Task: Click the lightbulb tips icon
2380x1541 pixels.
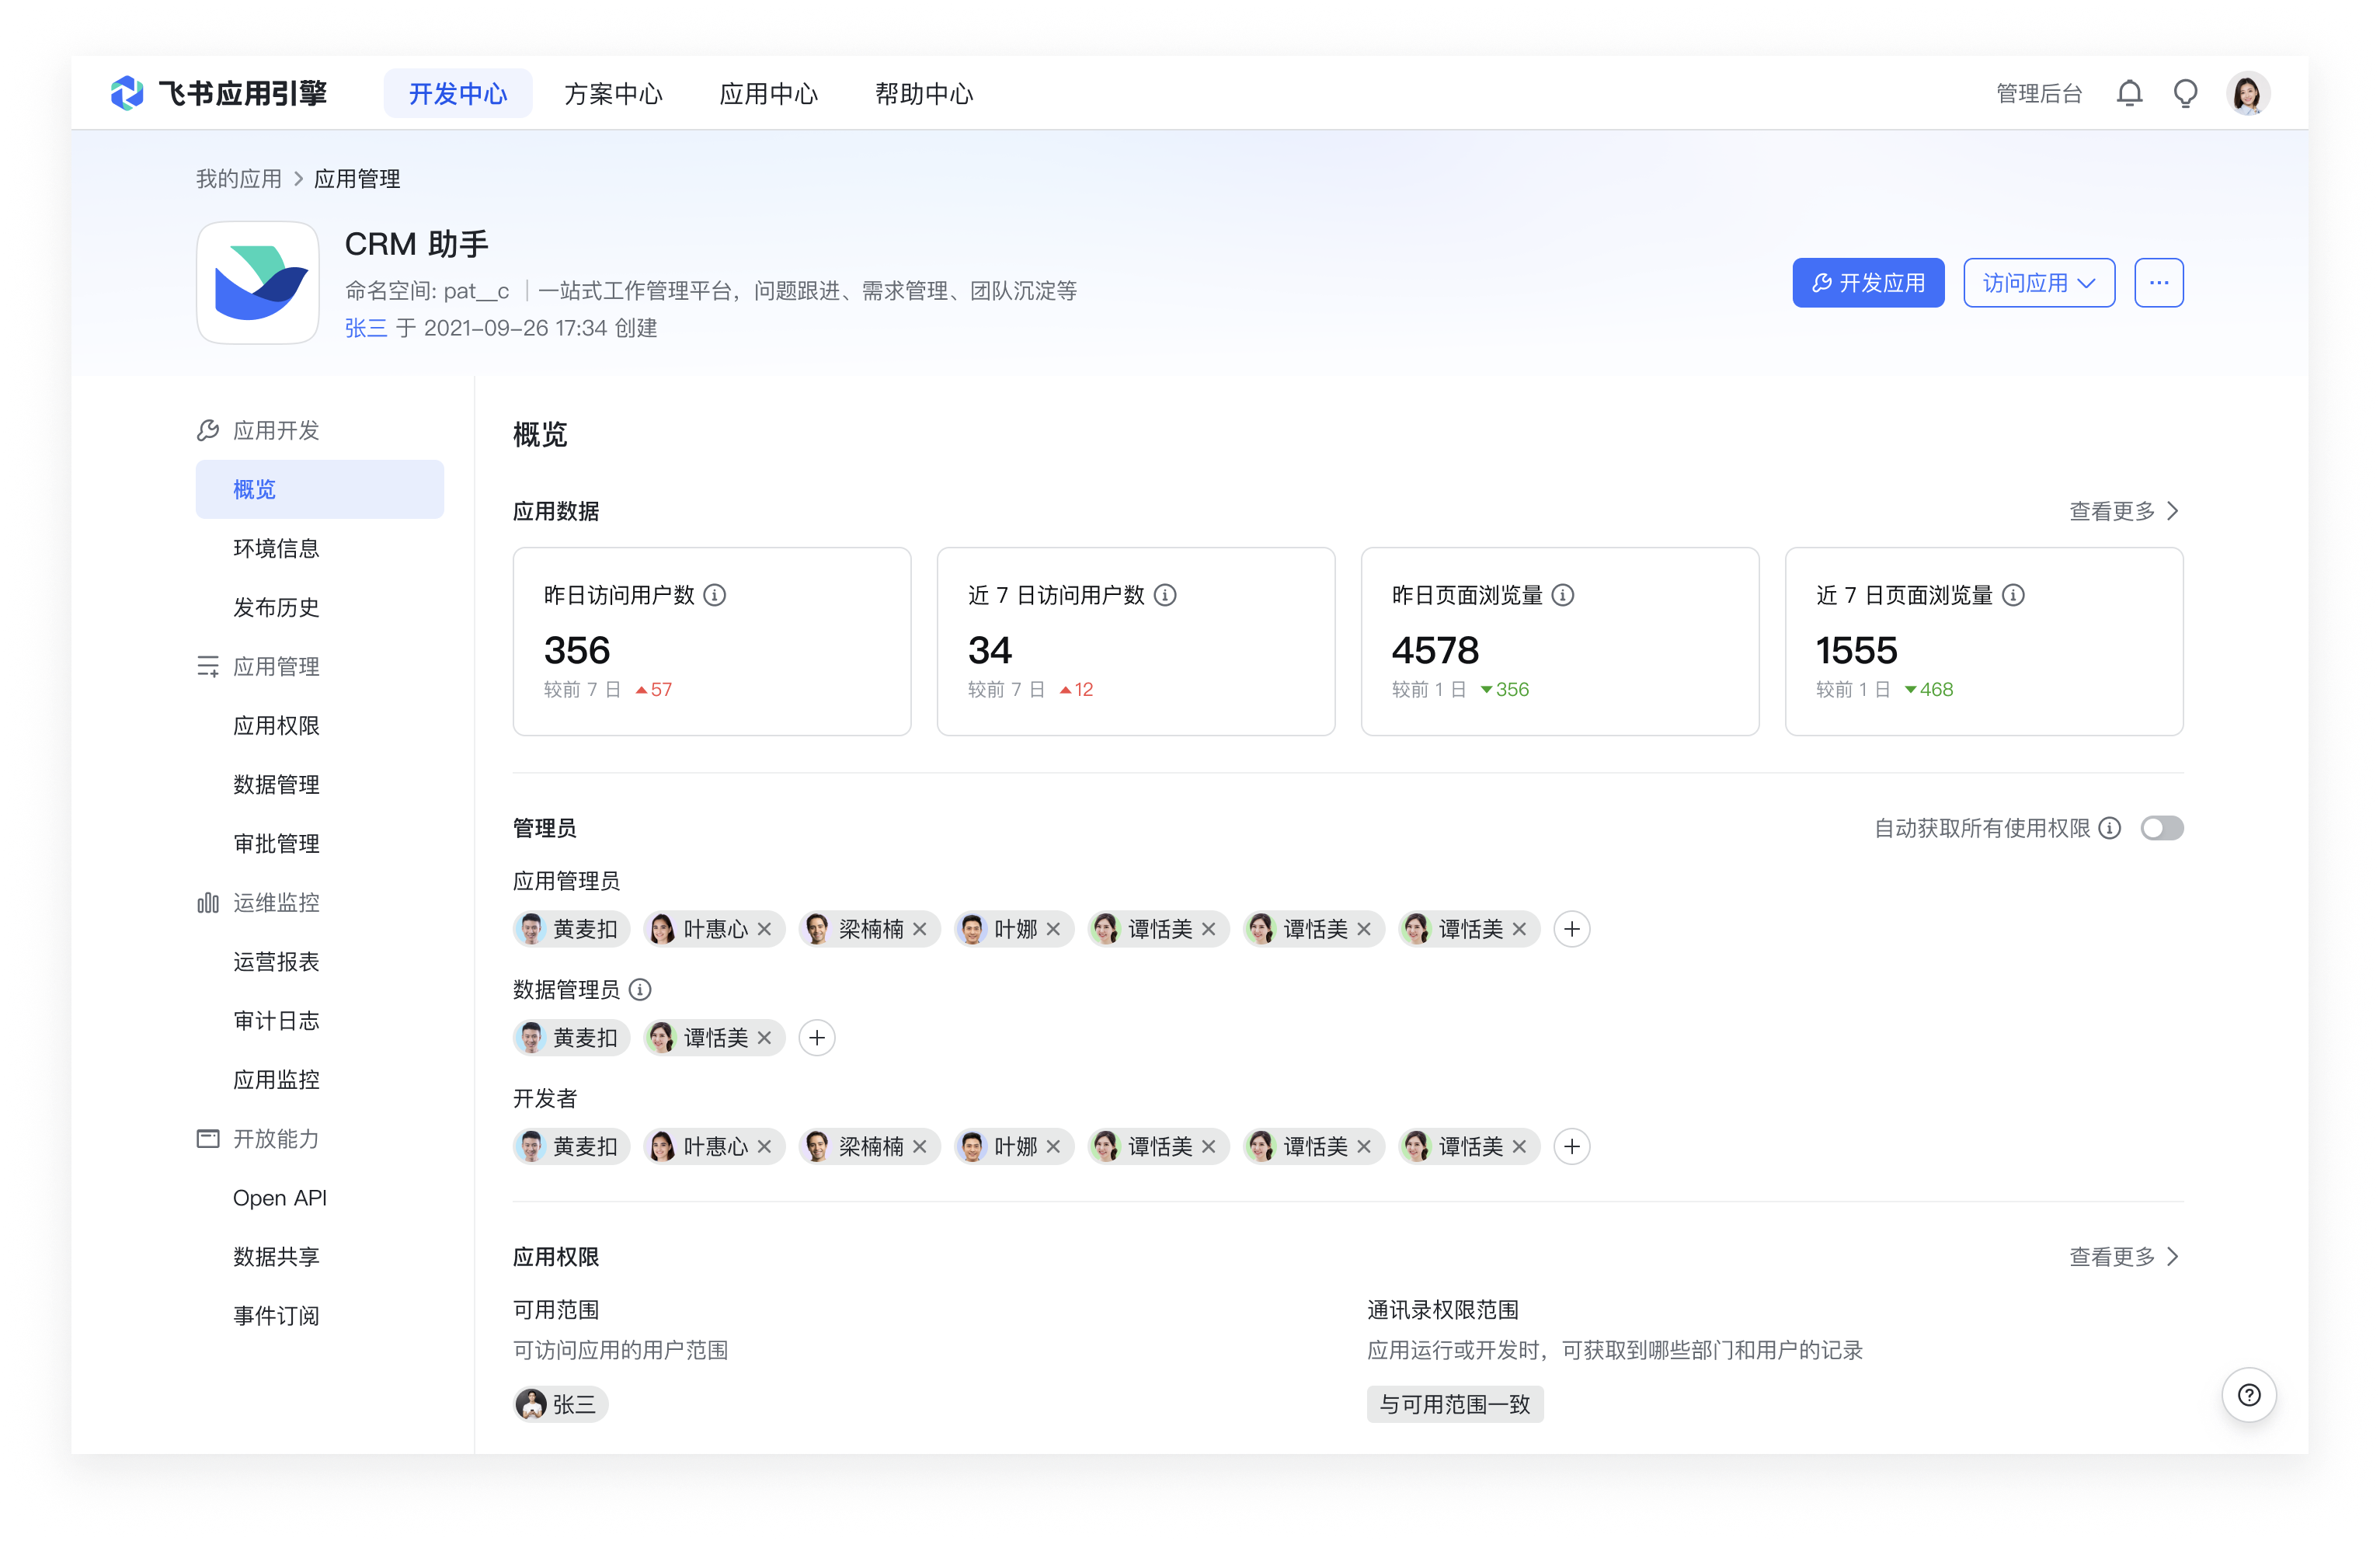Action: pyautogui.click(x=2185, y=93)
